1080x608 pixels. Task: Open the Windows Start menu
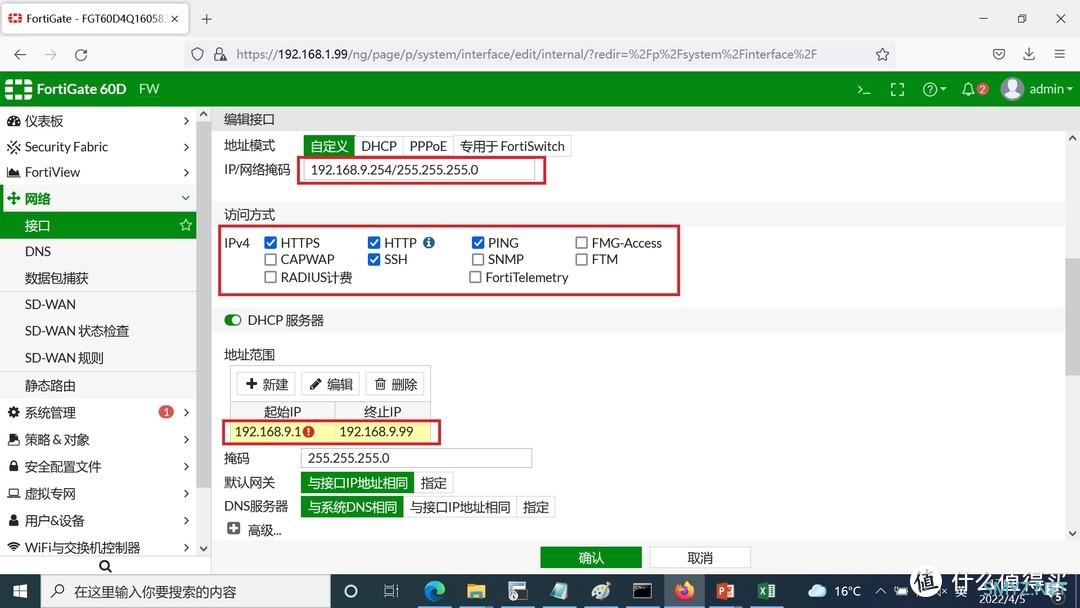(20, 591)
